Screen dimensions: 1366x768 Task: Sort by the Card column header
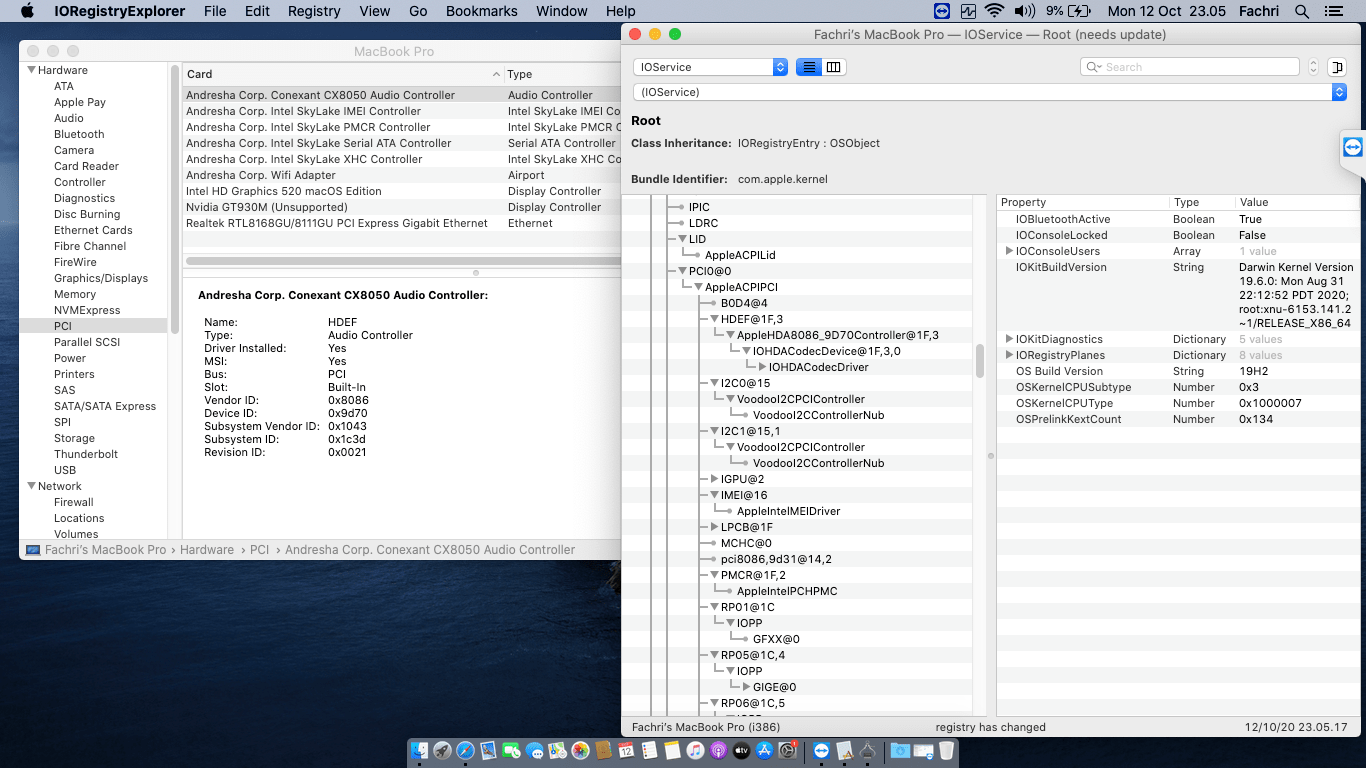point(343,74)
